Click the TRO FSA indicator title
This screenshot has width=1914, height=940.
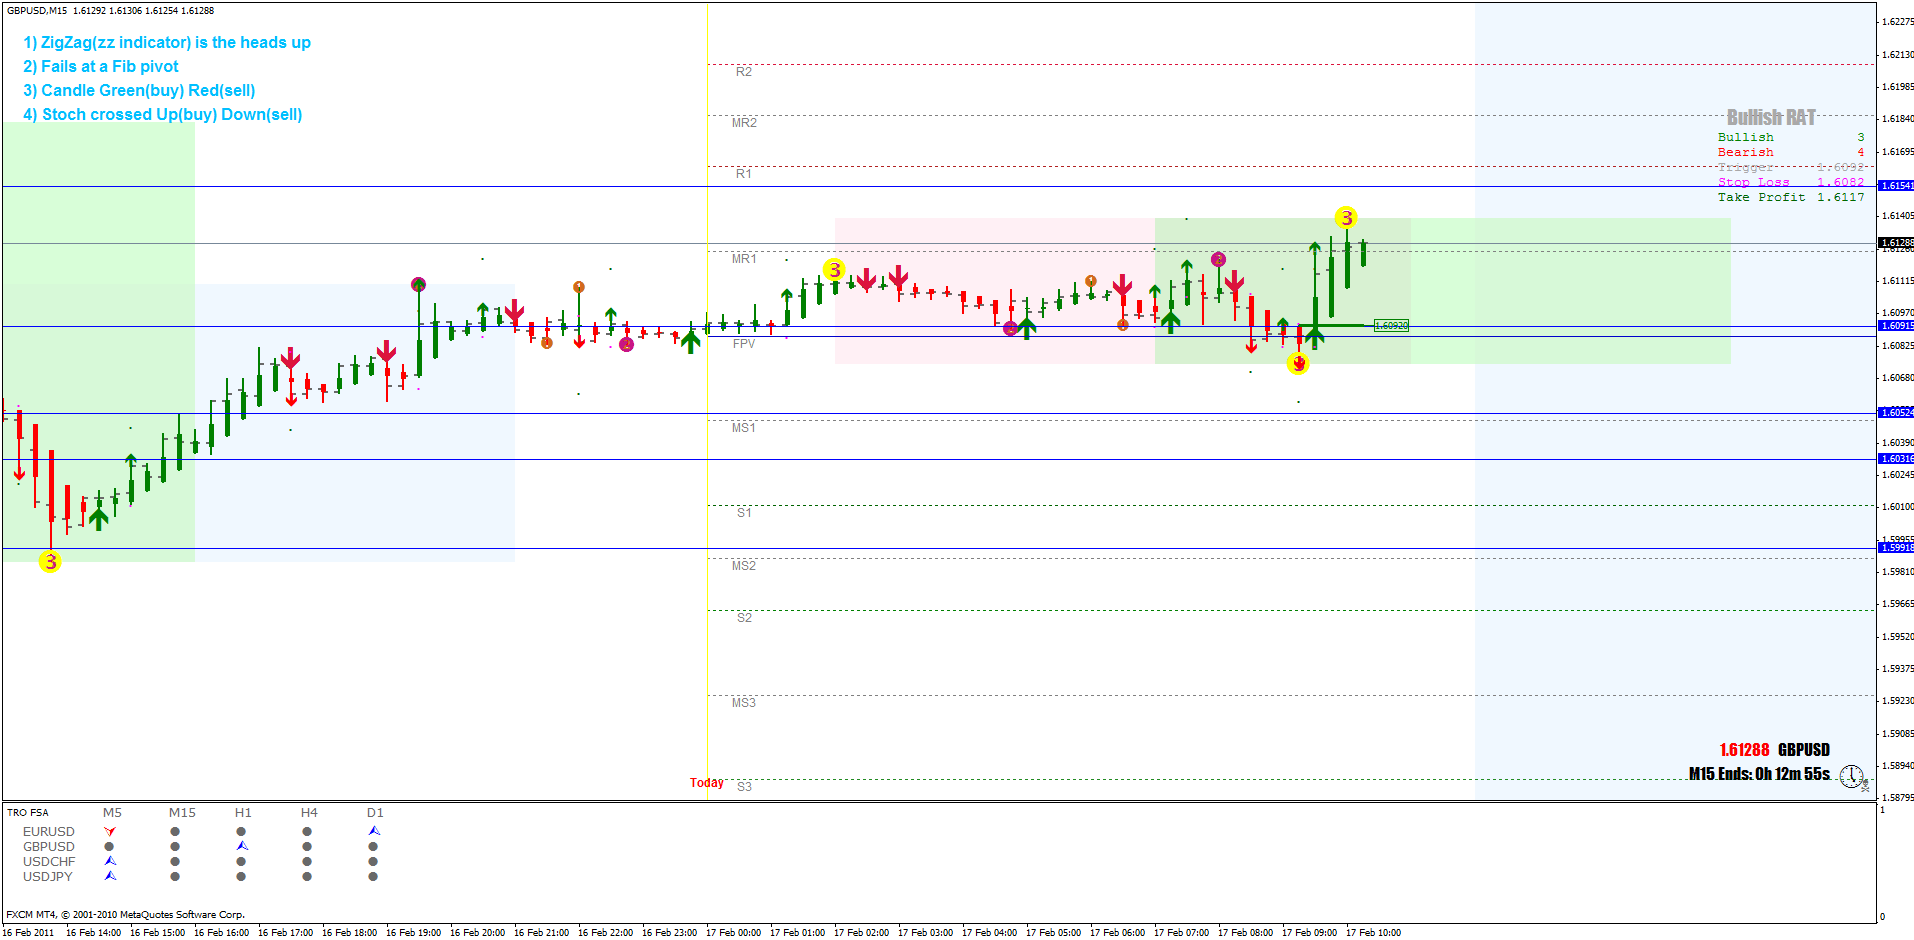click(28, 812)
